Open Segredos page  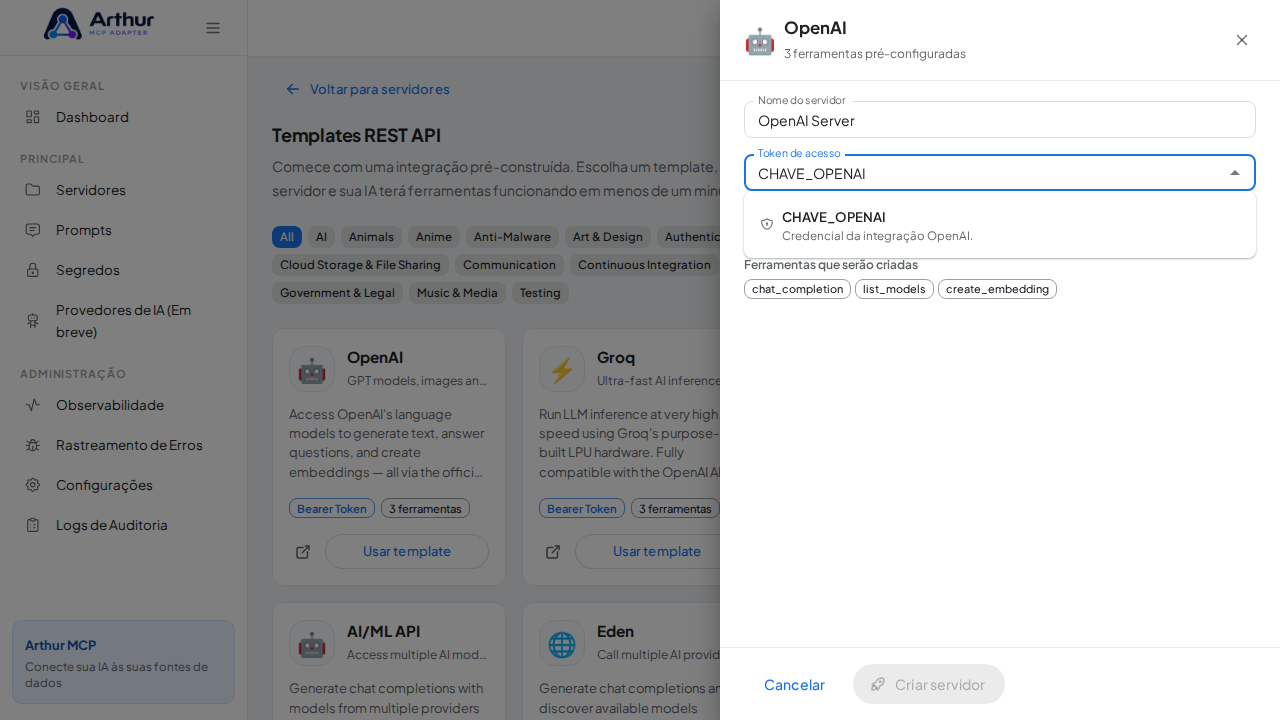[123, 270]
